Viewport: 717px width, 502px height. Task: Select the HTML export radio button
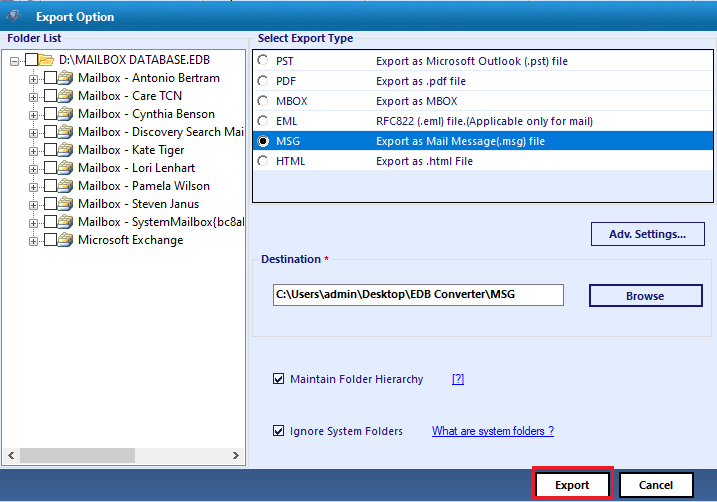263,161
